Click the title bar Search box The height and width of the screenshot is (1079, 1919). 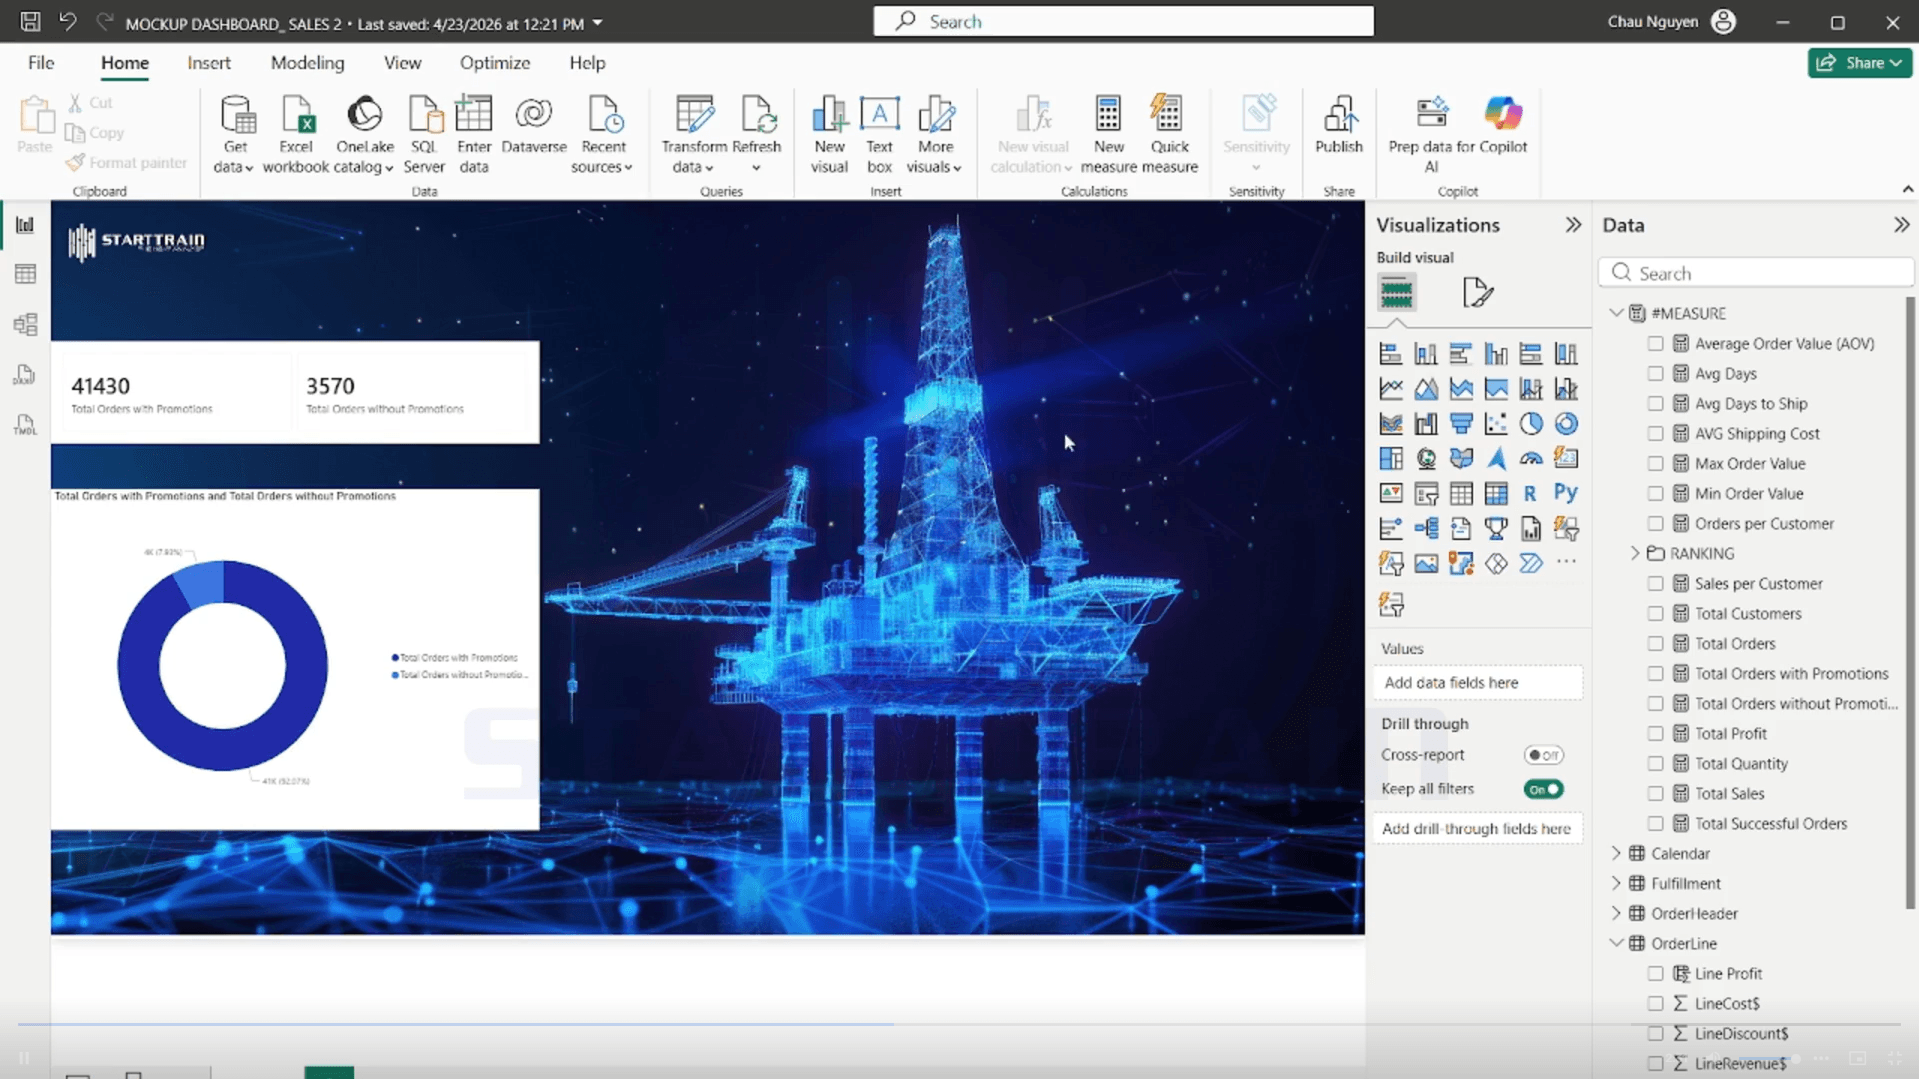pyautogui.click(x=1123, y=21)
